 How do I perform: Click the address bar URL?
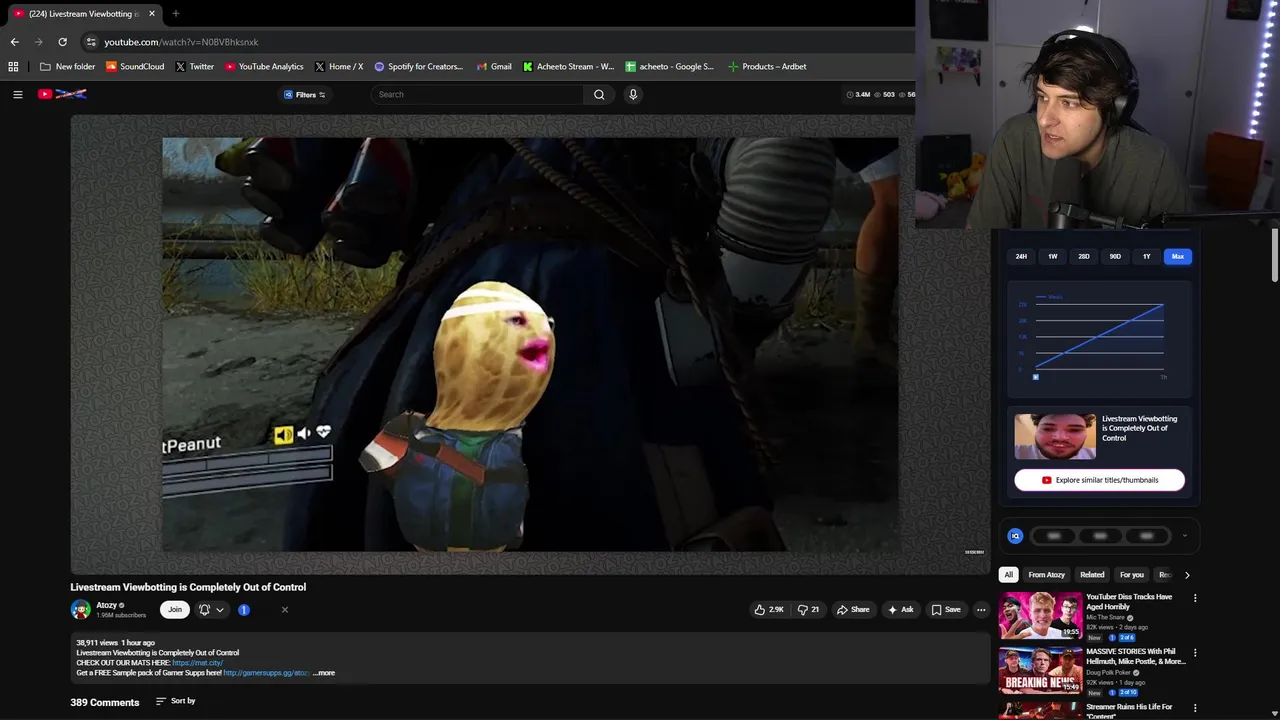[x=181, y=42]
